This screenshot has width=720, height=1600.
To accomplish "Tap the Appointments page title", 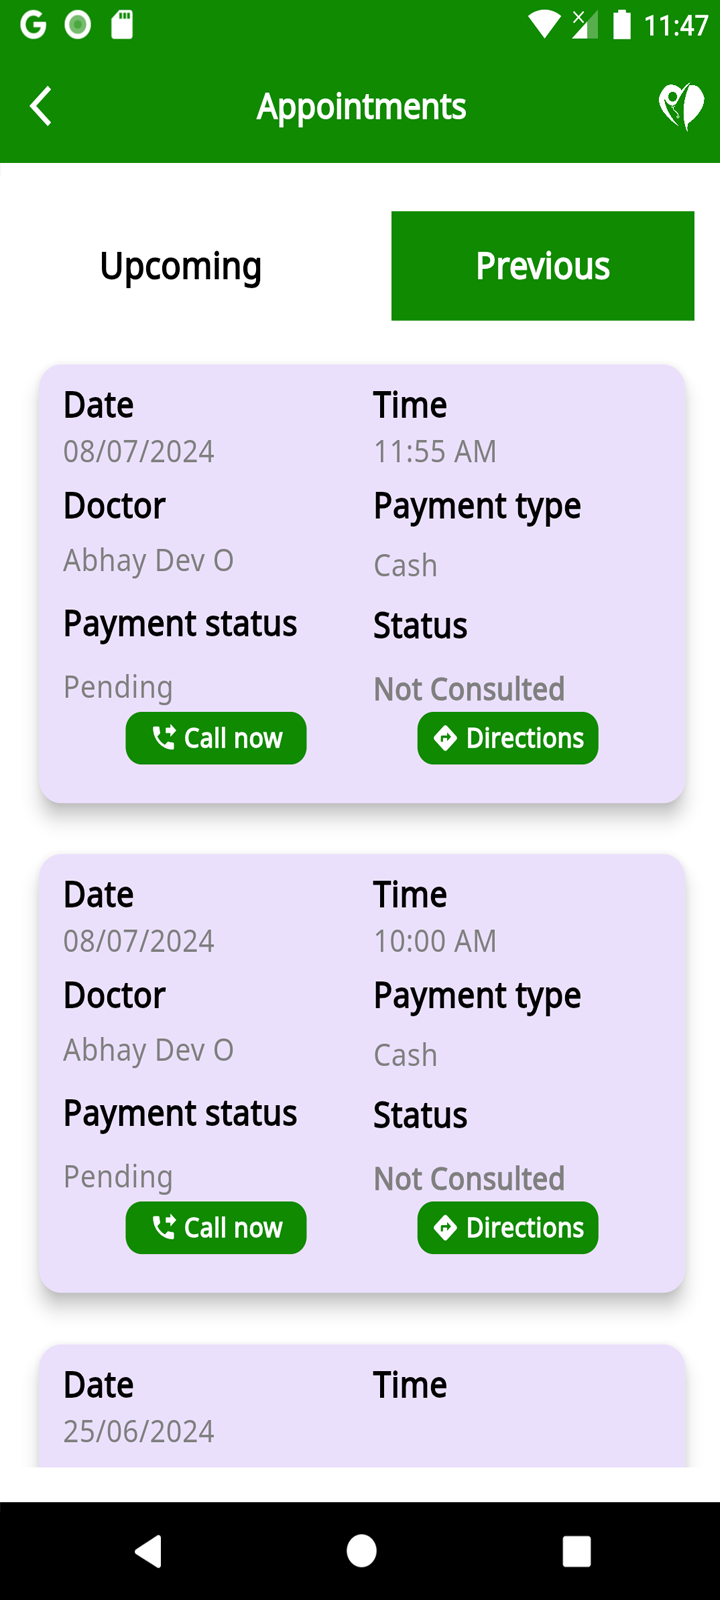I will [361, 106].
